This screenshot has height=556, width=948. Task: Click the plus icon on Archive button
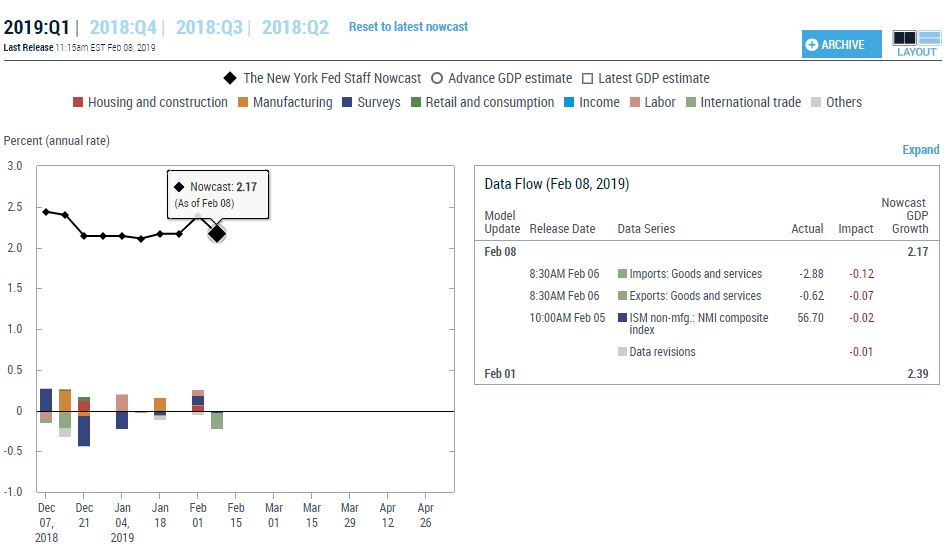coord(812,45)
